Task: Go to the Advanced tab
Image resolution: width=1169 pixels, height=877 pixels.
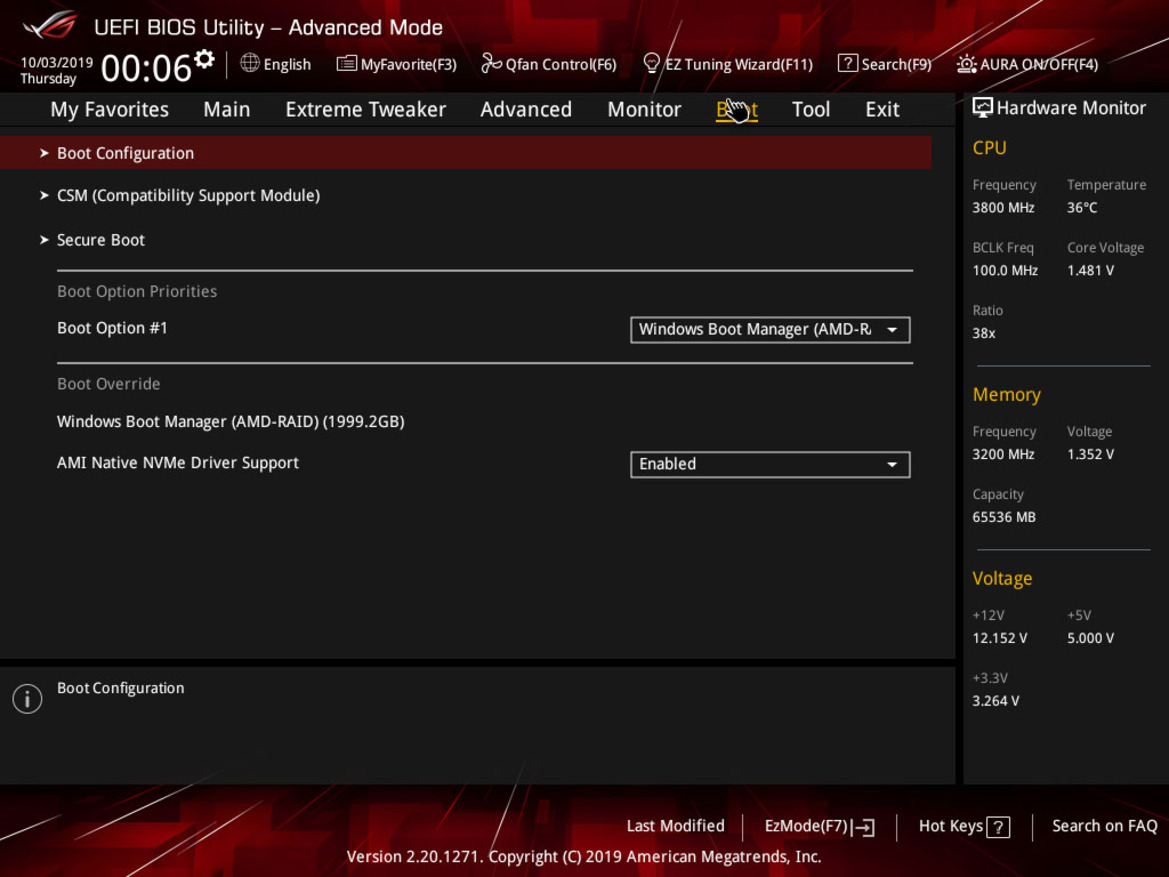Action: [x=526, y=110]
